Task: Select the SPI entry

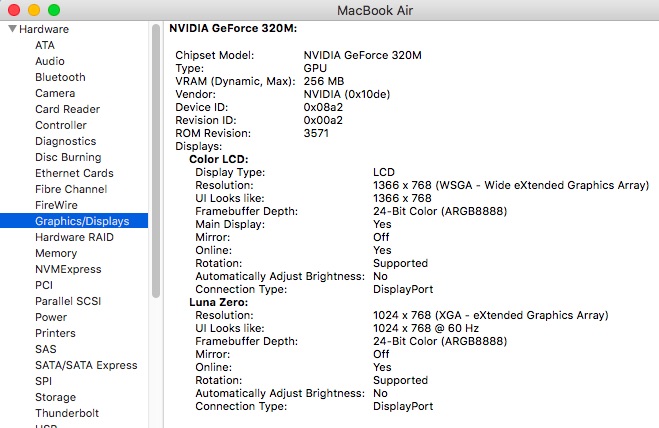Action: (x=43, y=380)
